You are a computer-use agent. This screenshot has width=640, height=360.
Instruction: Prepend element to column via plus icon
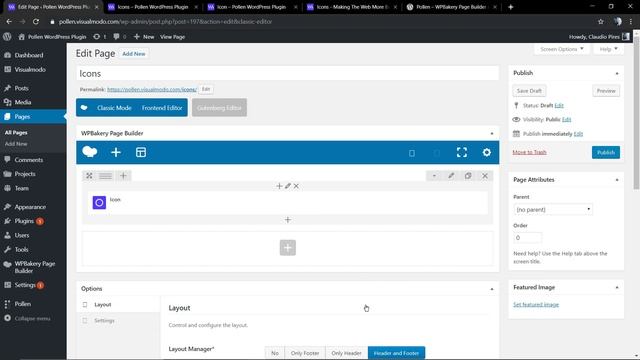tap(279, 186)
